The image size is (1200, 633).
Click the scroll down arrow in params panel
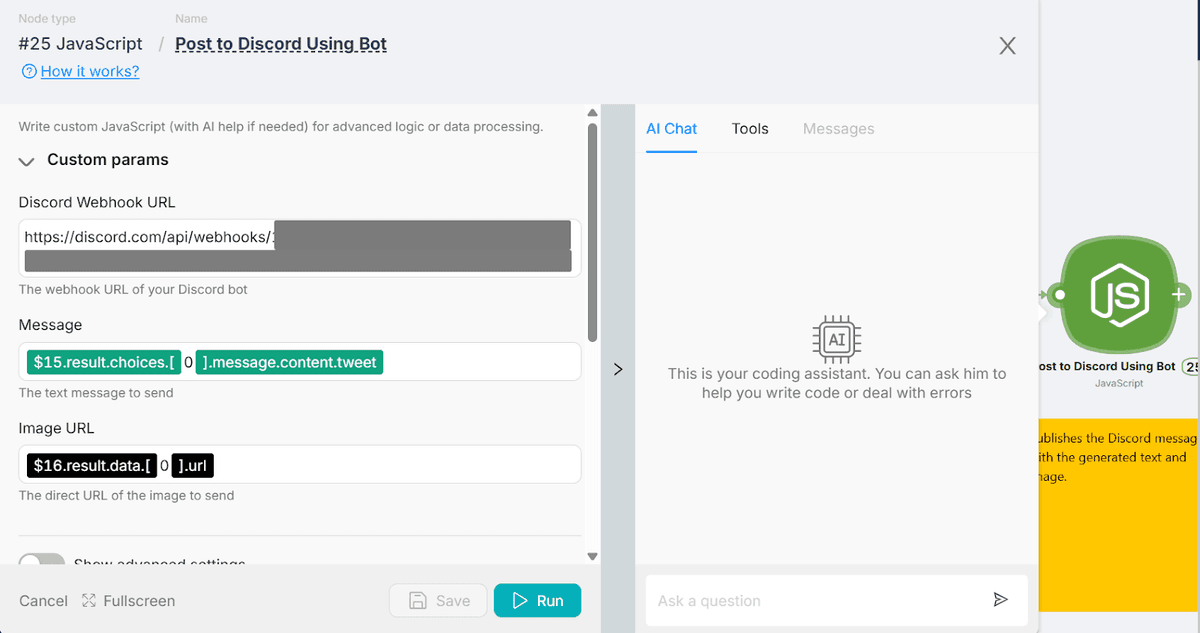pos(592,556)
